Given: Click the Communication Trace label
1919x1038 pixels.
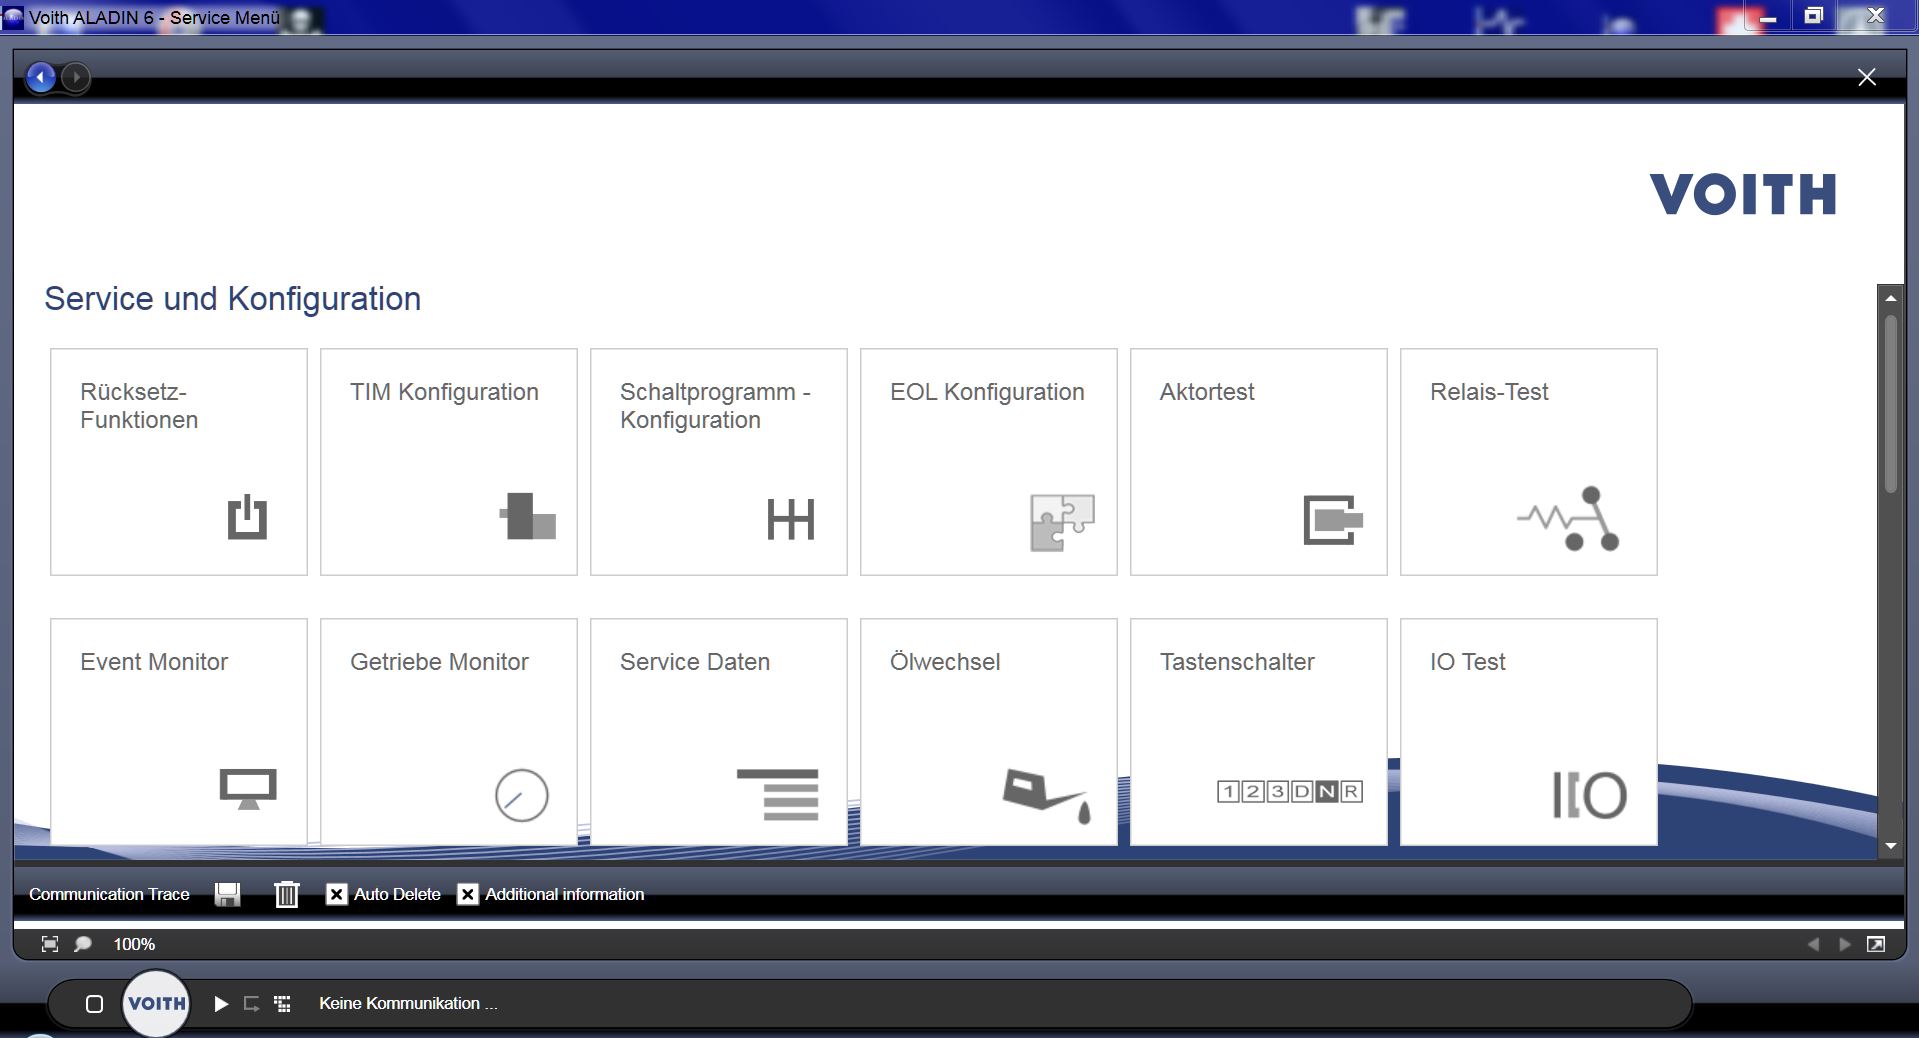Looking at the screenshot, I should (x=109, y=894).
